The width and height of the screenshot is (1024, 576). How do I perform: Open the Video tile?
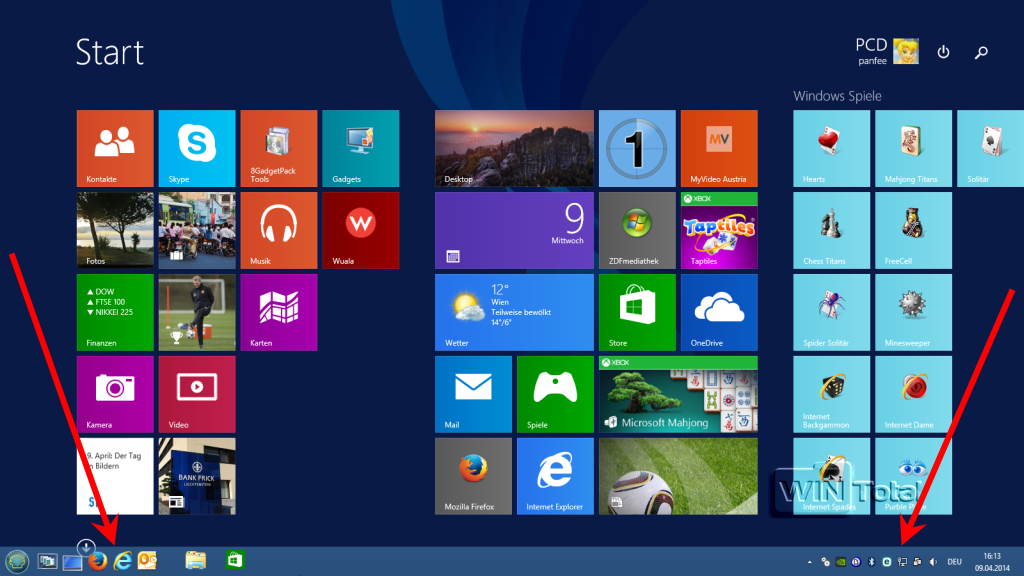(x=197, y=394)
